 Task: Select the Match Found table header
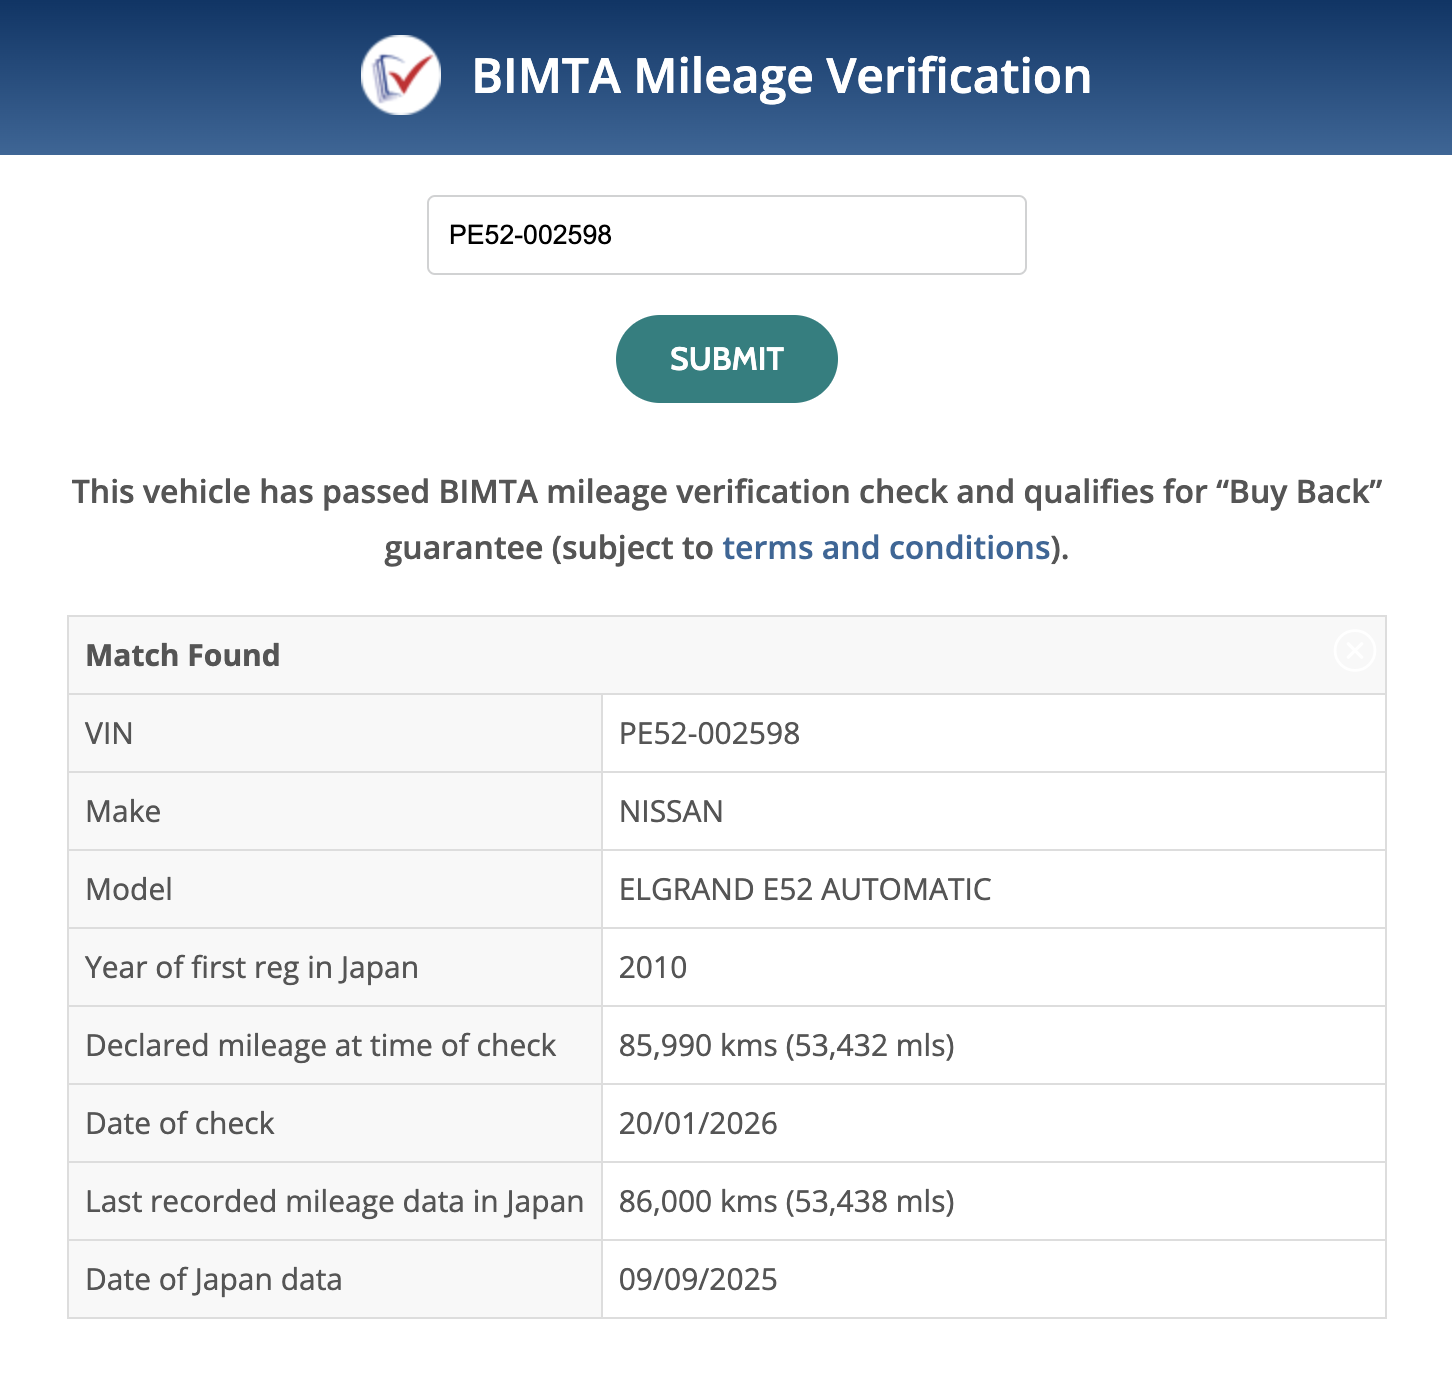click(x=183, y=655)
